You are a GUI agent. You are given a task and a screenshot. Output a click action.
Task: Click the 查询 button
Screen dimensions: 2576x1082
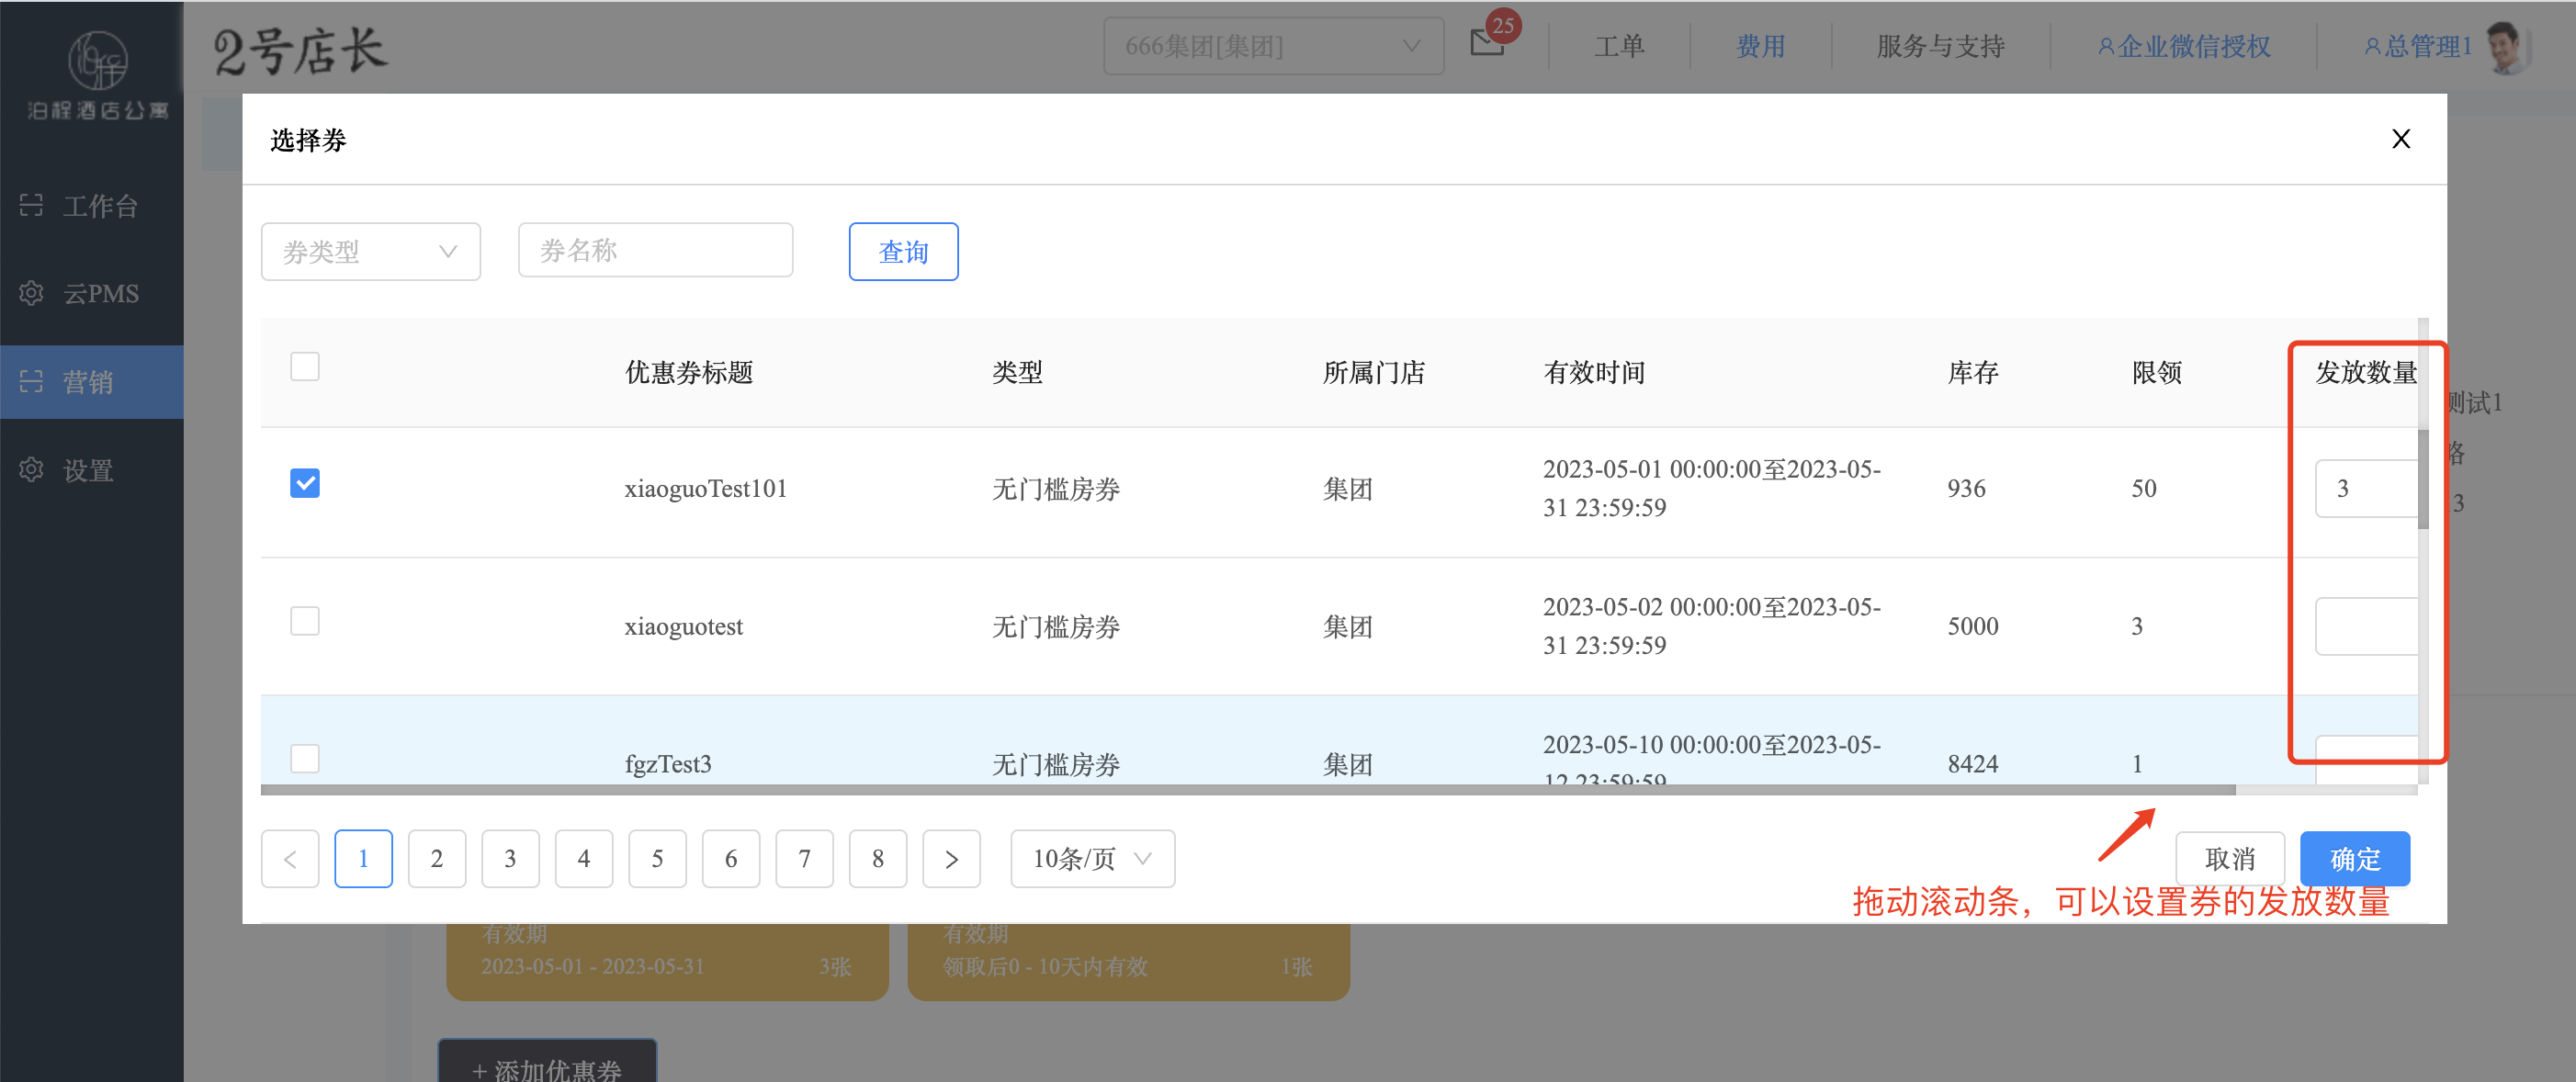pos(903,251)
